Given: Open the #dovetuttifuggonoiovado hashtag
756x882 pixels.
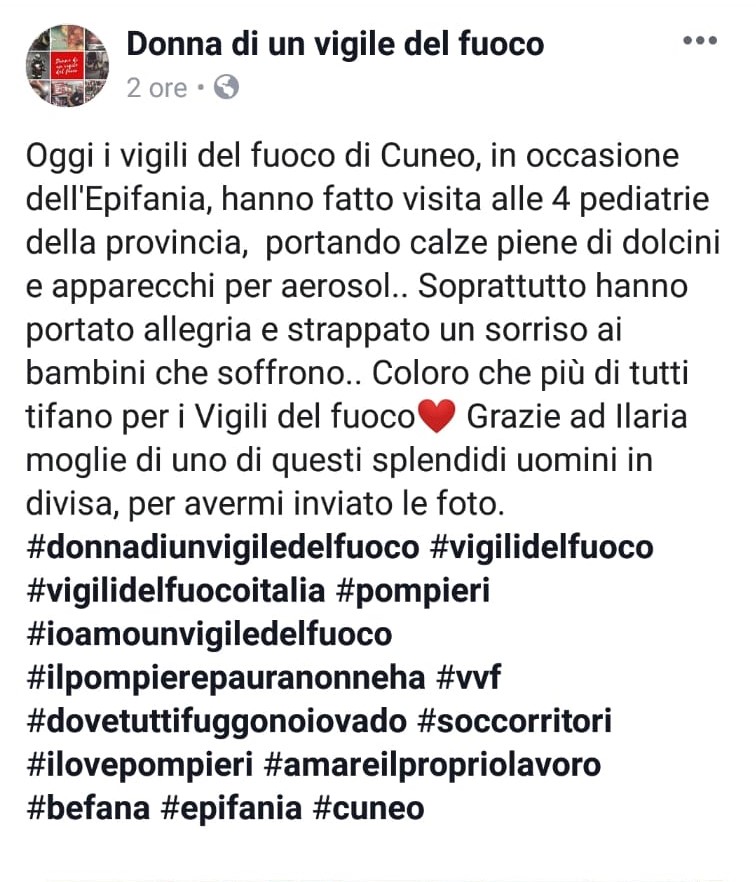Looking at the screenshot, I should tap(217, 722).
